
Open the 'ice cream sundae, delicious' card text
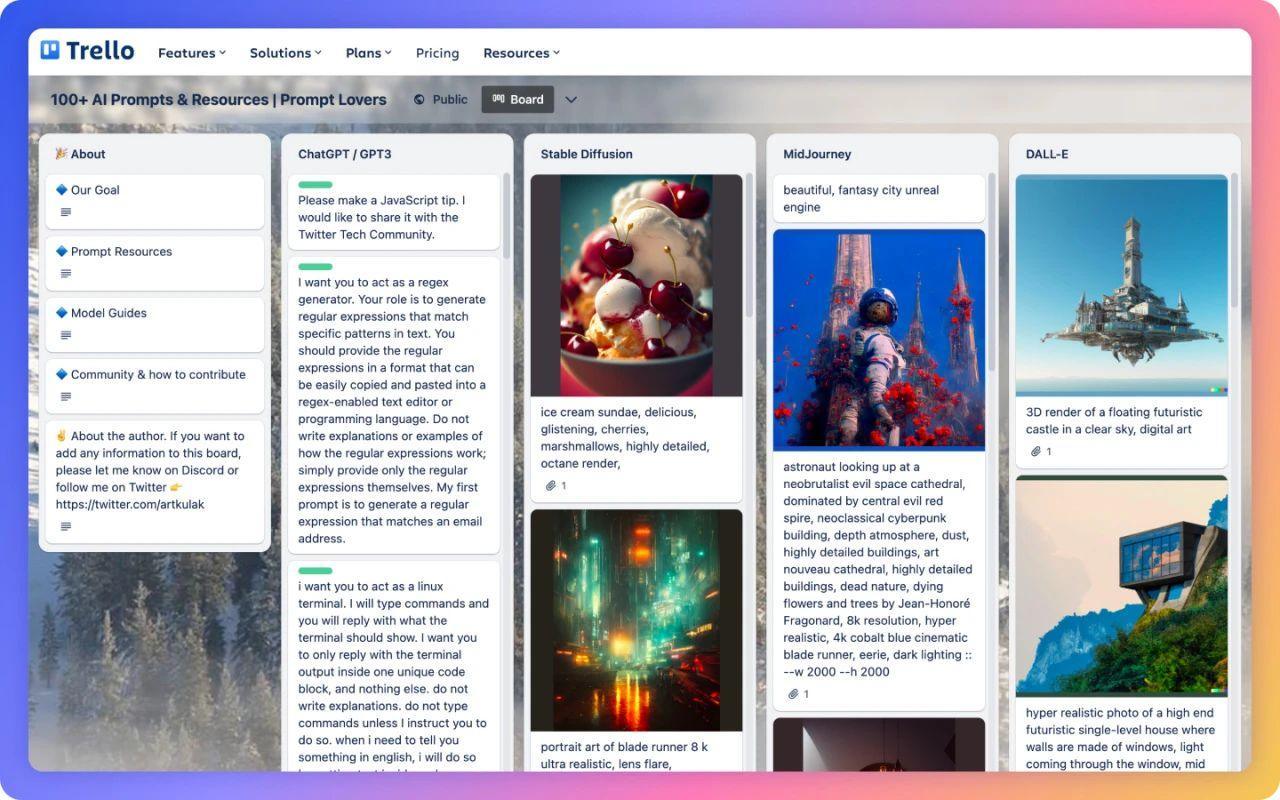(x=625, y=438)
